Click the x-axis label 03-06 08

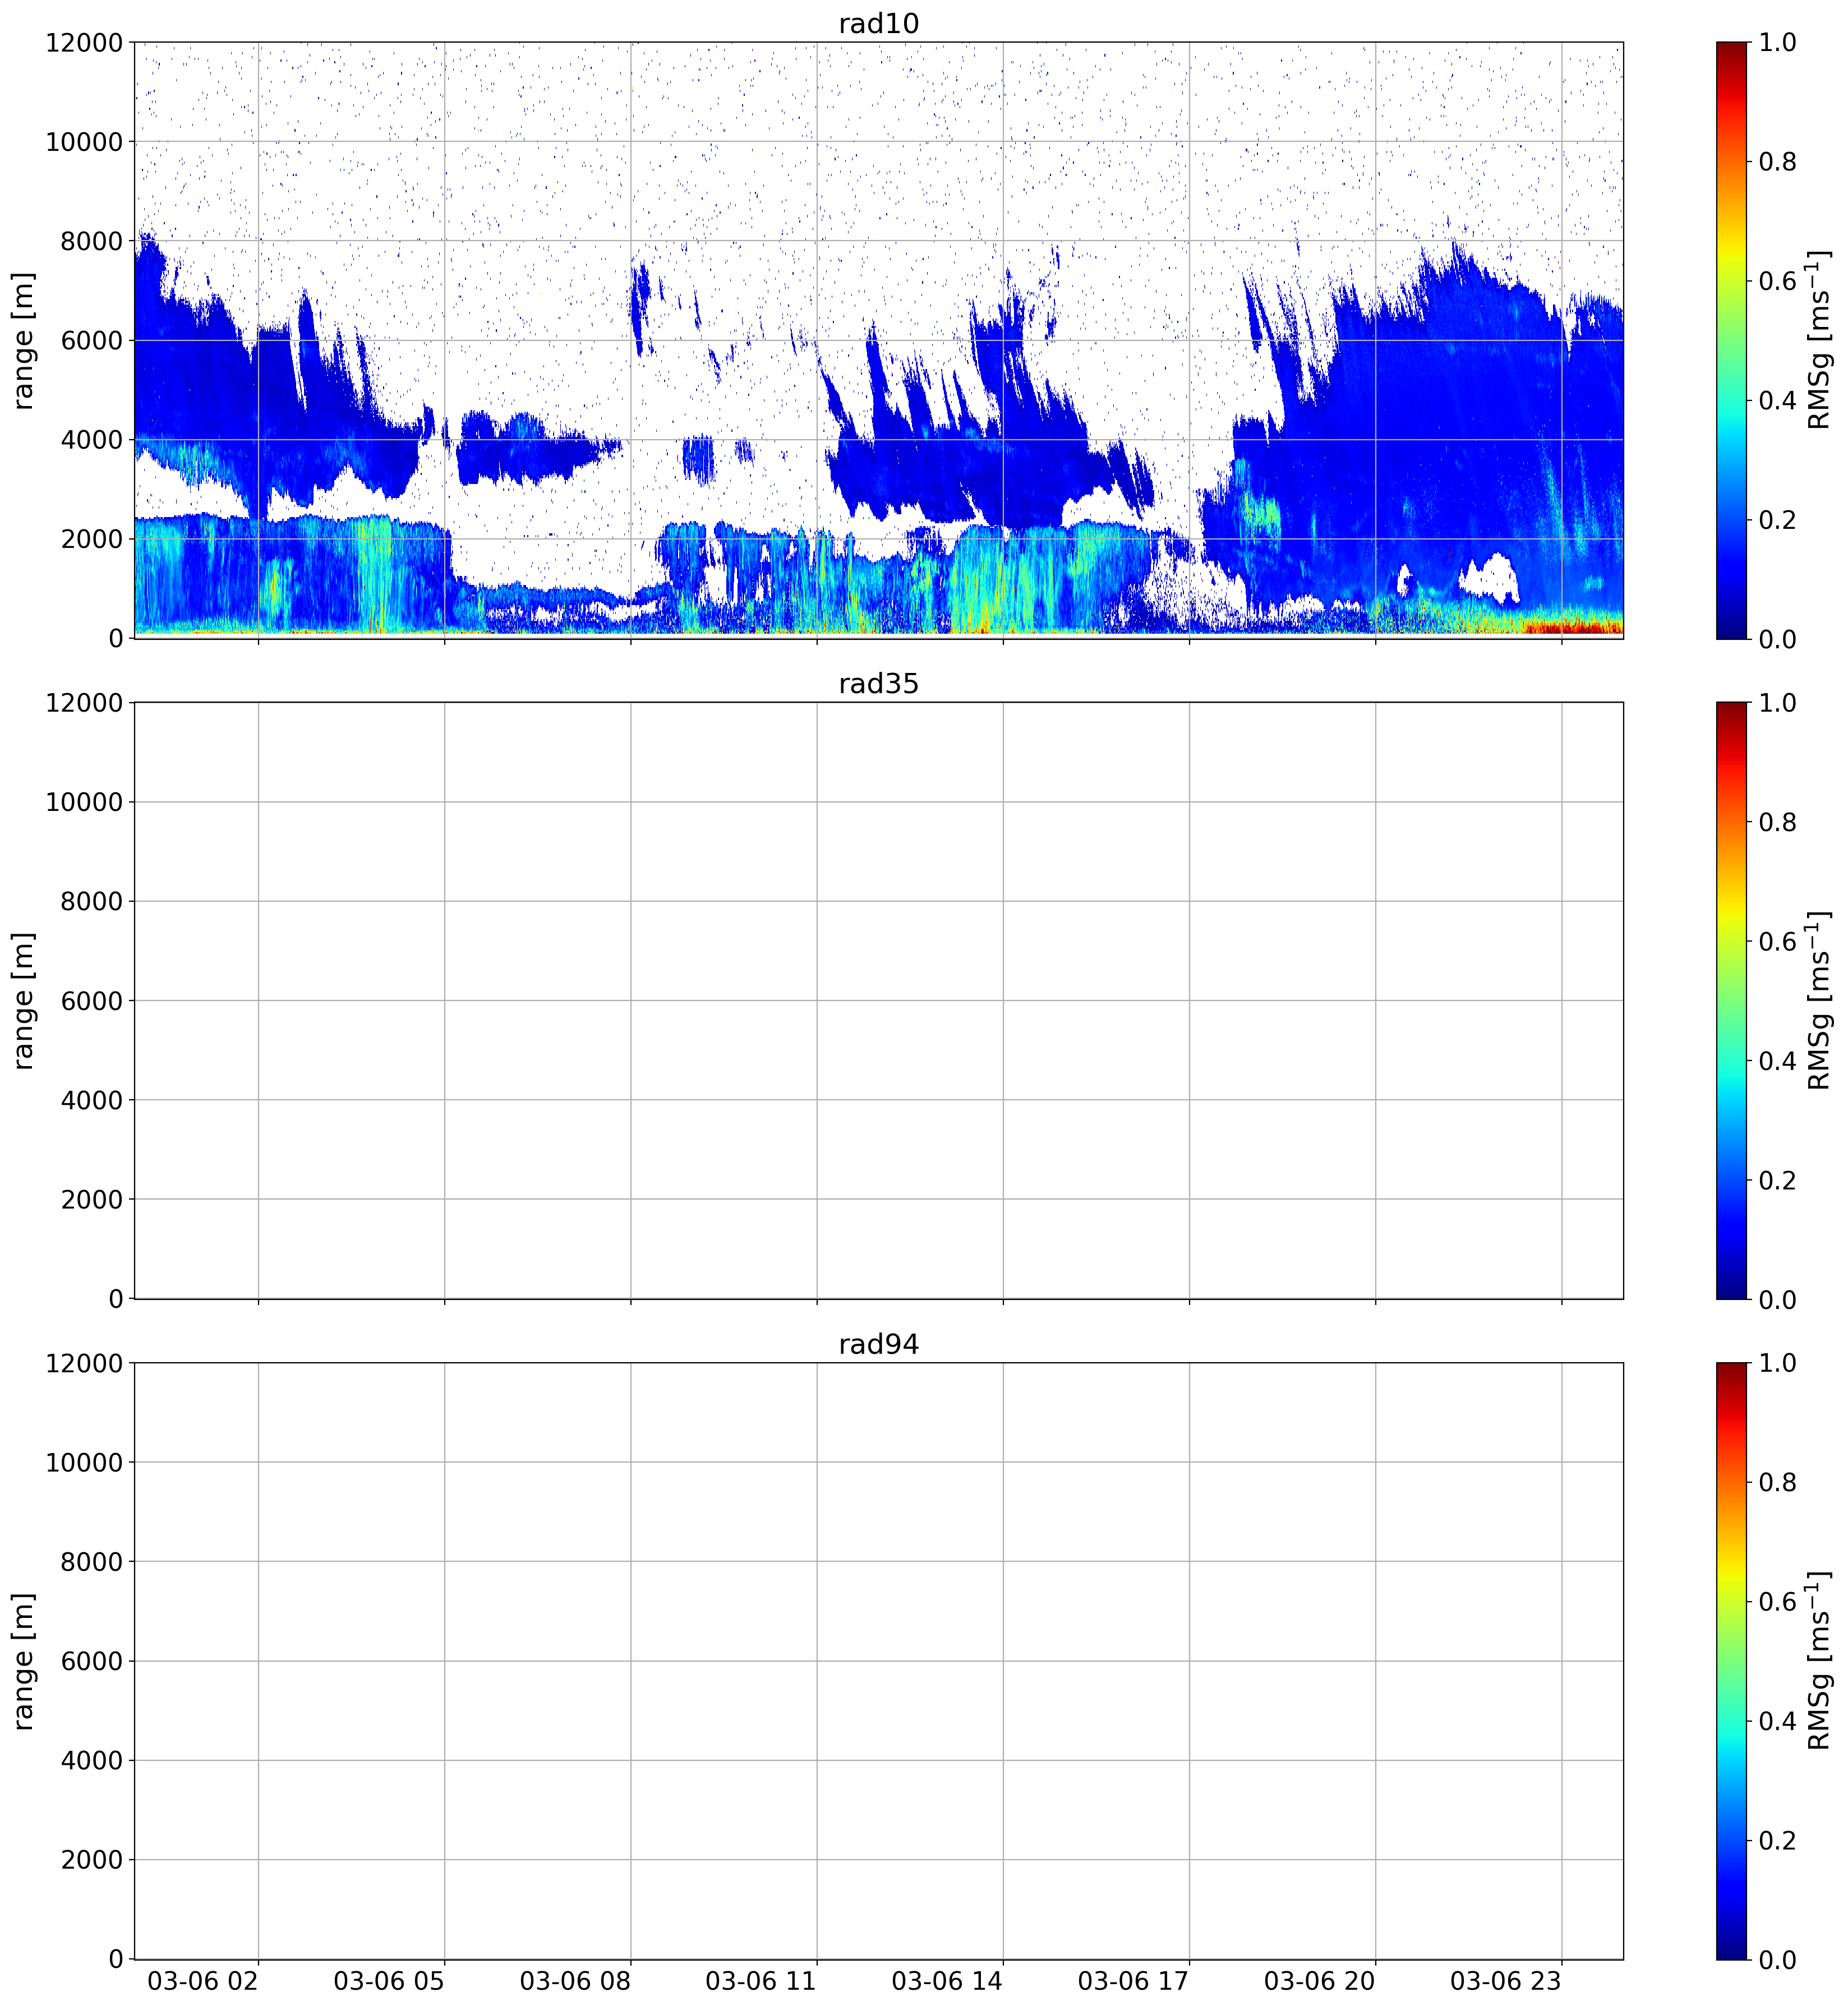click(575, 1981)
